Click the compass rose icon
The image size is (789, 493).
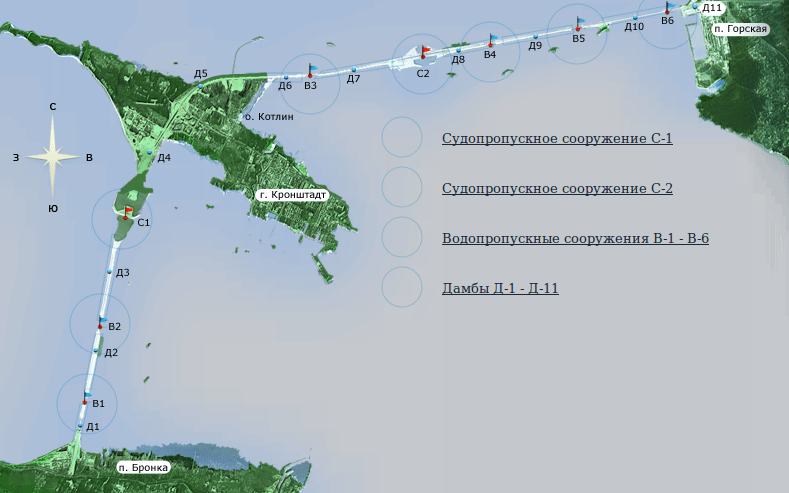point(52,155)
